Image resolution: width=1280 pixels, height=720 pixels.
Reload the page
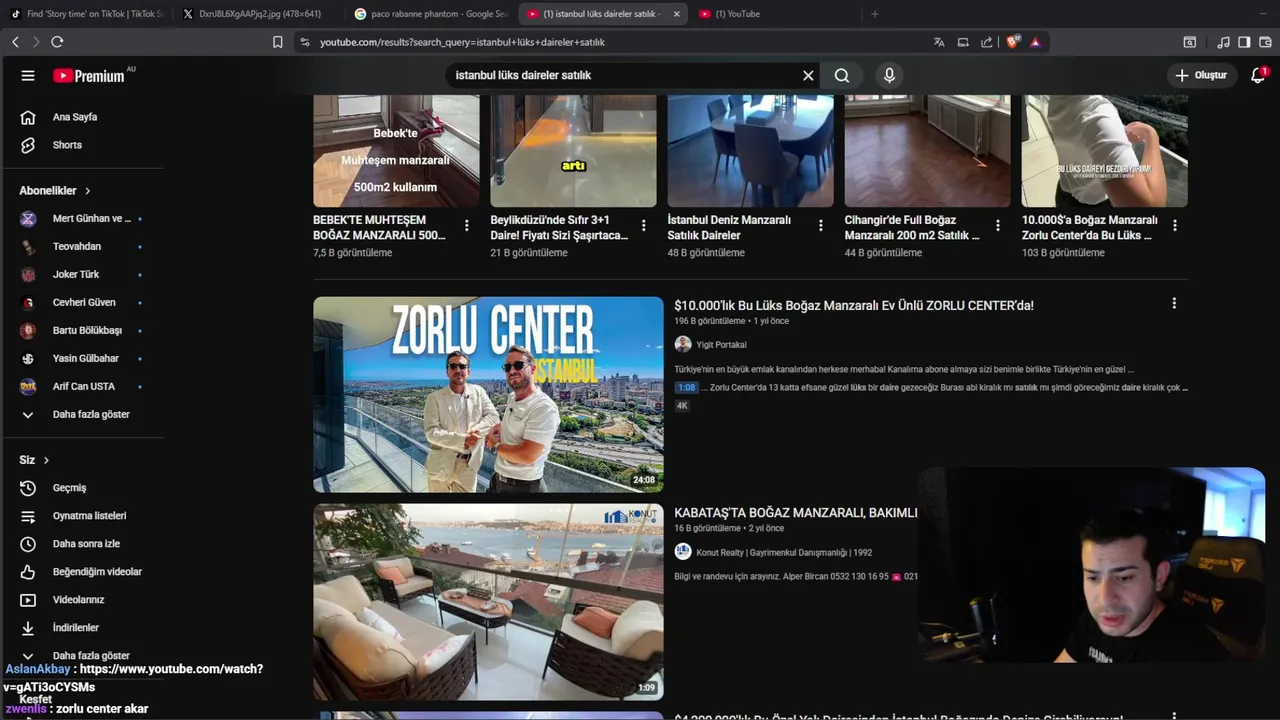click(57, 42)
